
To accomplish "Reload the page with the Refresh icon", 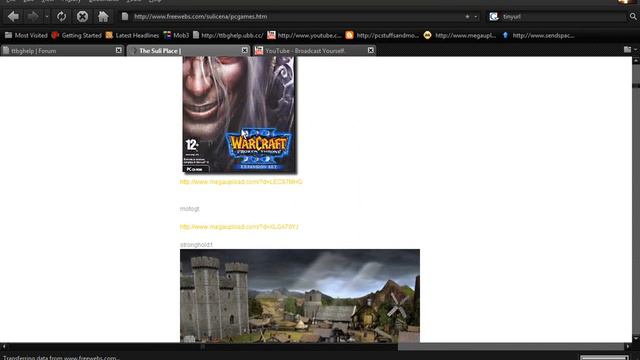I will [x=62, y=17].
